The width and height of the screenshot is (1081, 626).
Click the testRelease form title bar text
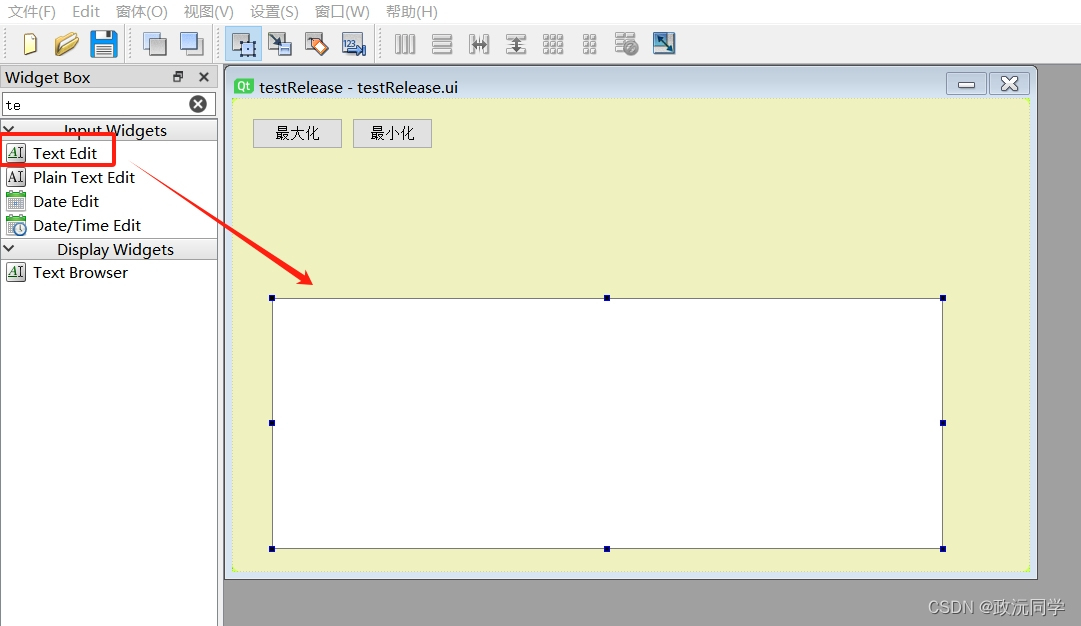click(x=358, y=88)
